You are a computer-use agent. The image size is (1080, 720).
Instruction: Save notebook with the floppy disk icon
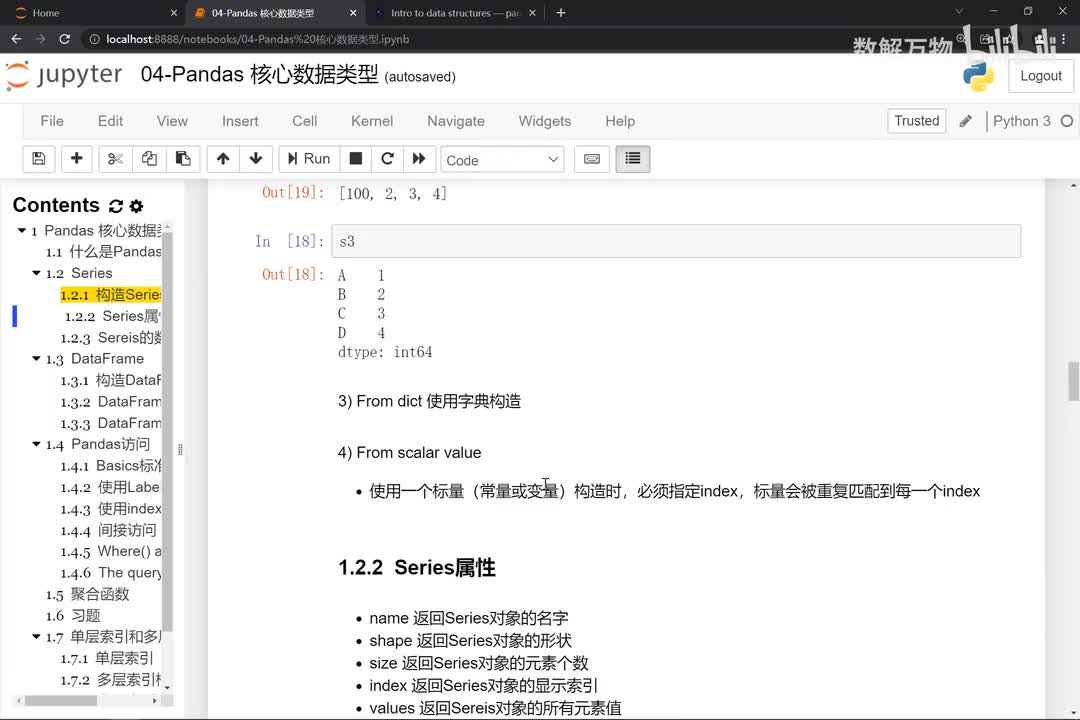[x=39, y=159]
